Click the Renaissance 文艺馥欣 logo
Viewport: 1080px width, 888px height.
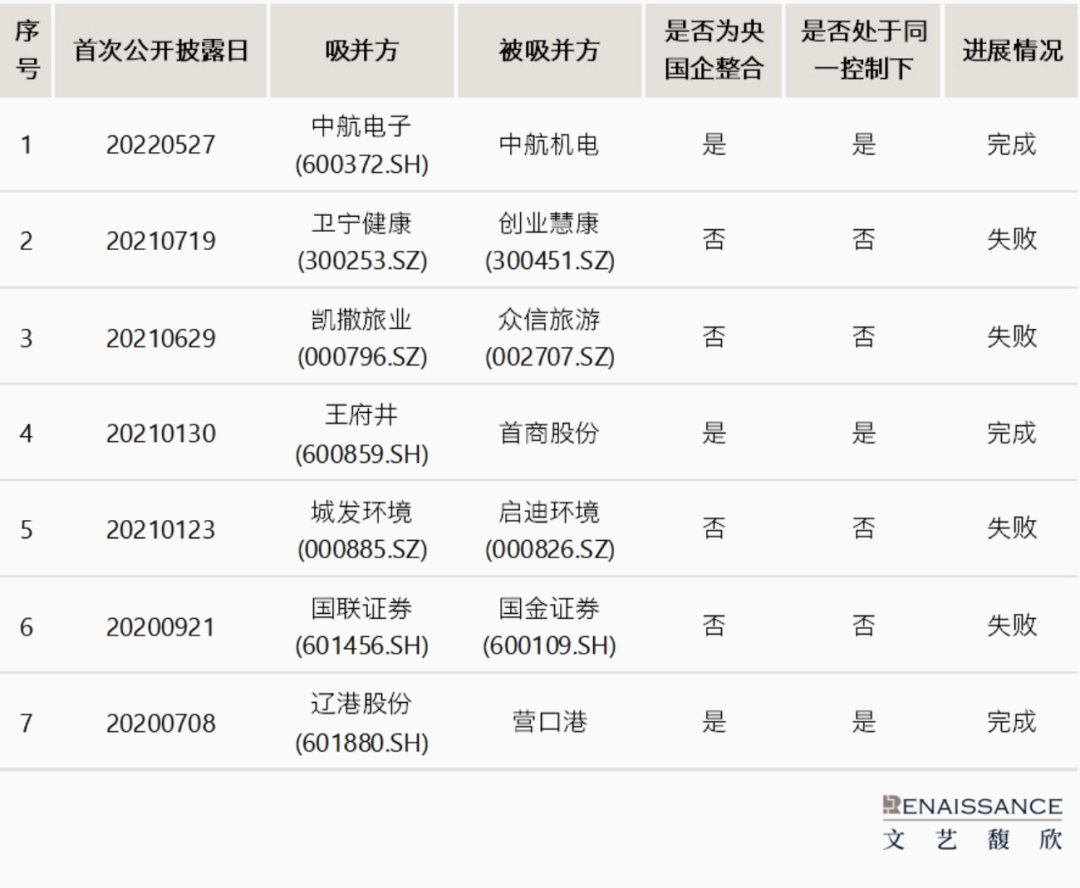point(973,823)
